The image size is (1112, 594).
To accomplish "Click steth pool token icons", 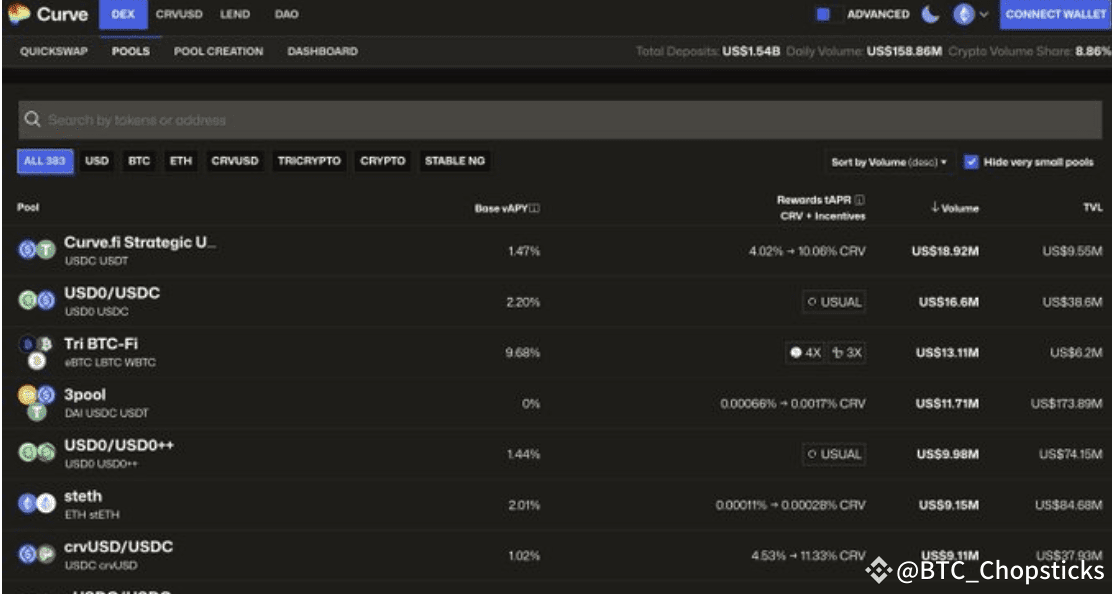I will [36, 503].
